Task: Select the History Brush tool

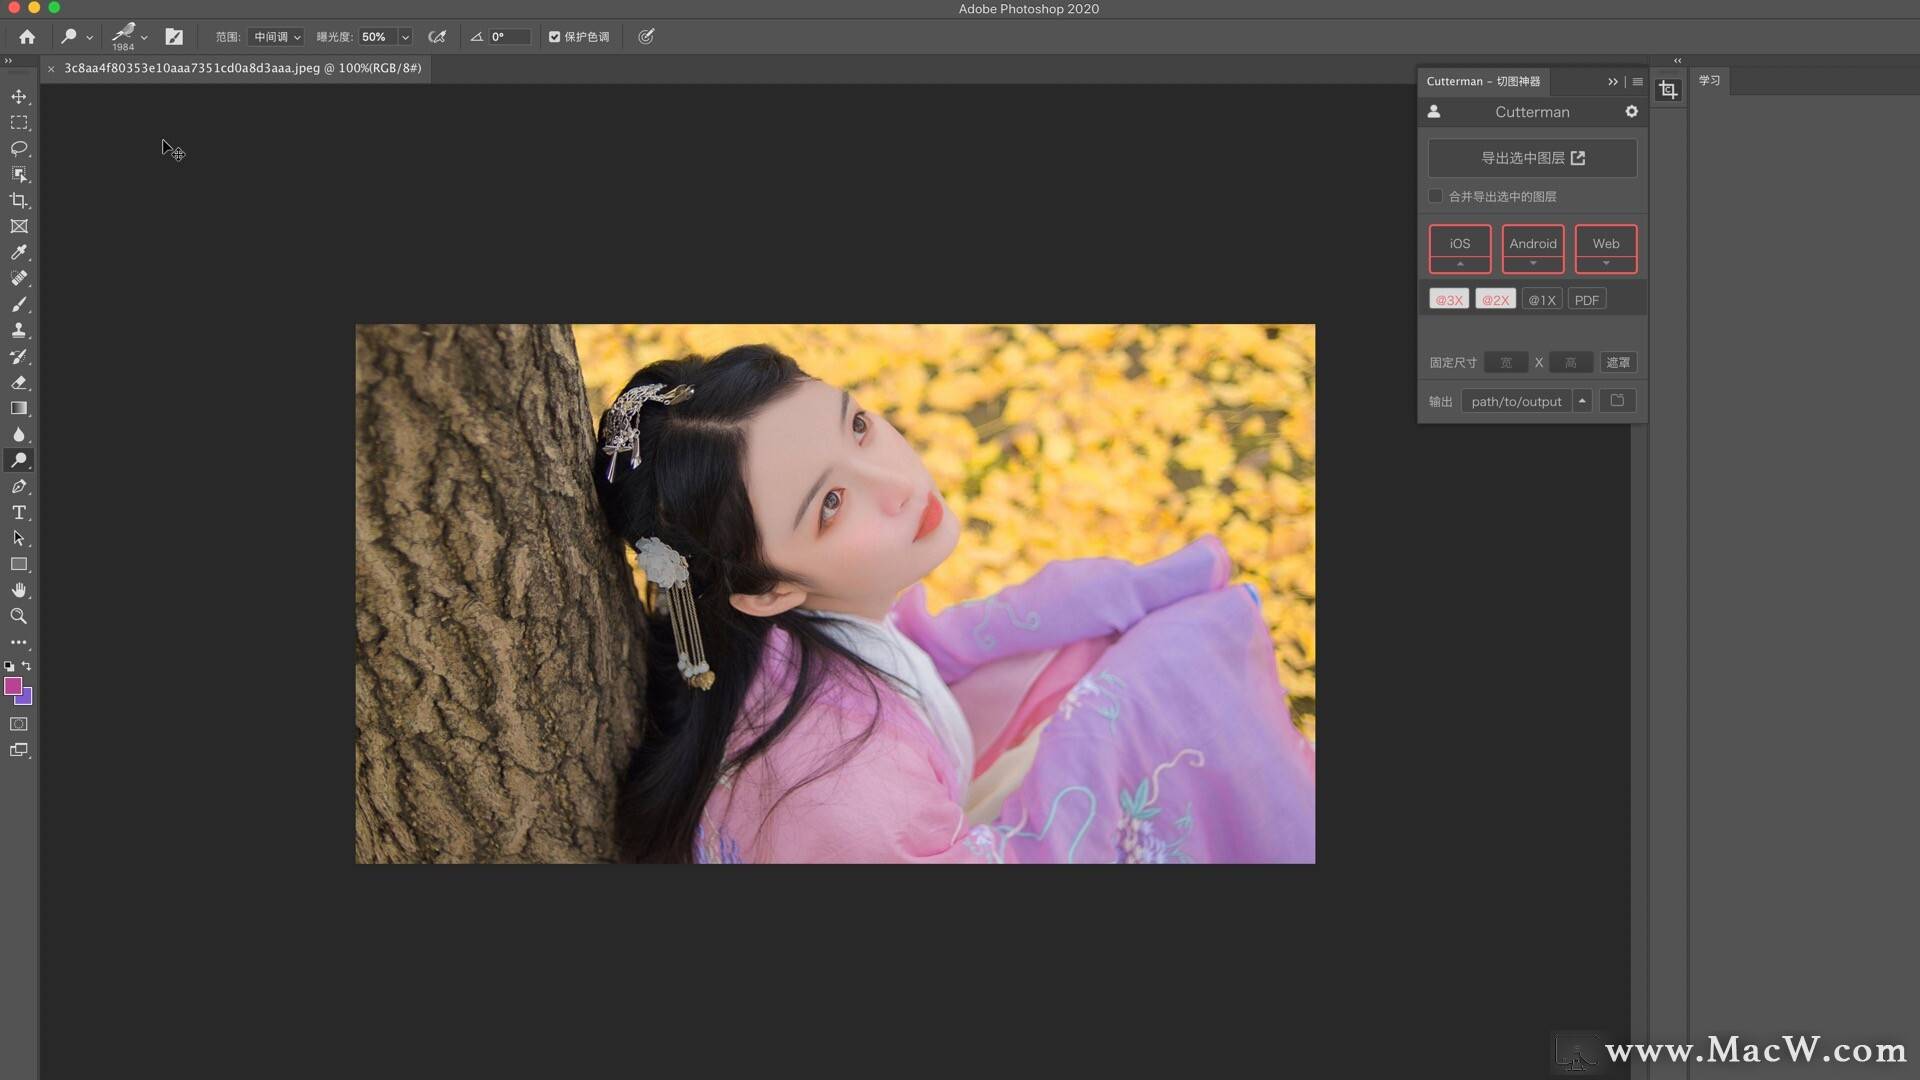Action: (x=19, y=357)
